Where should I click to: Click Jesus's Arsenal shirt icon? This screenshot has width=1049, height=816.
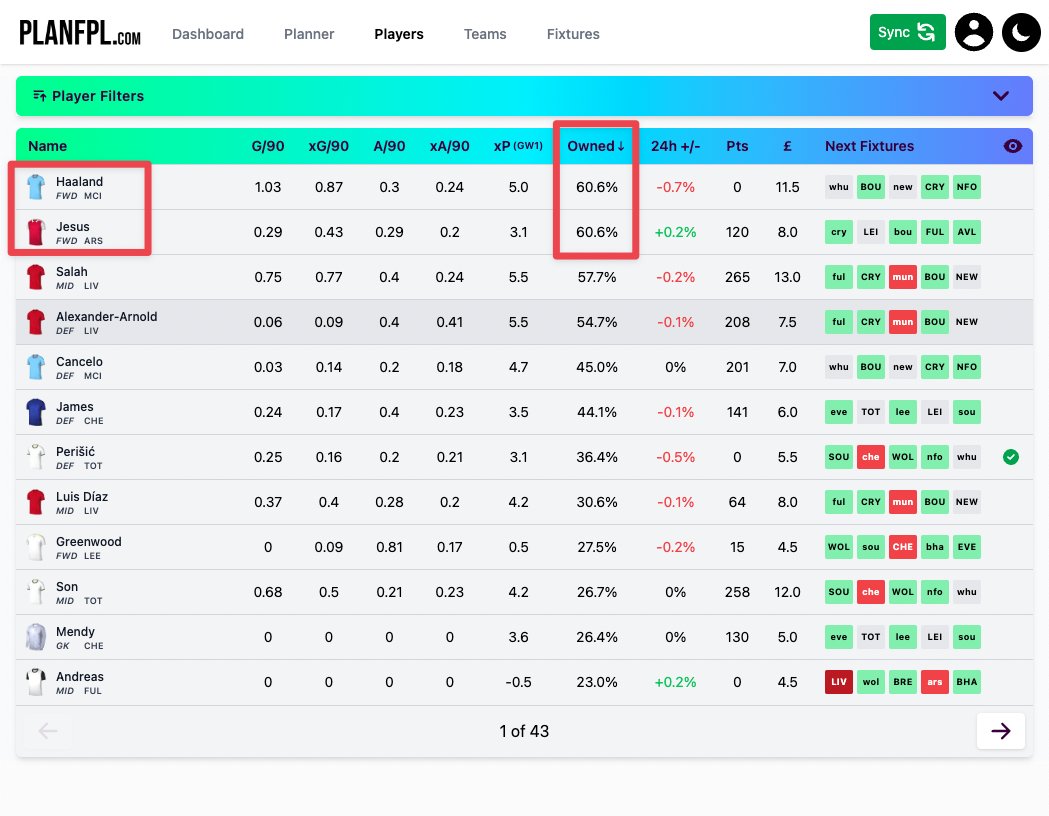point(36,232)
